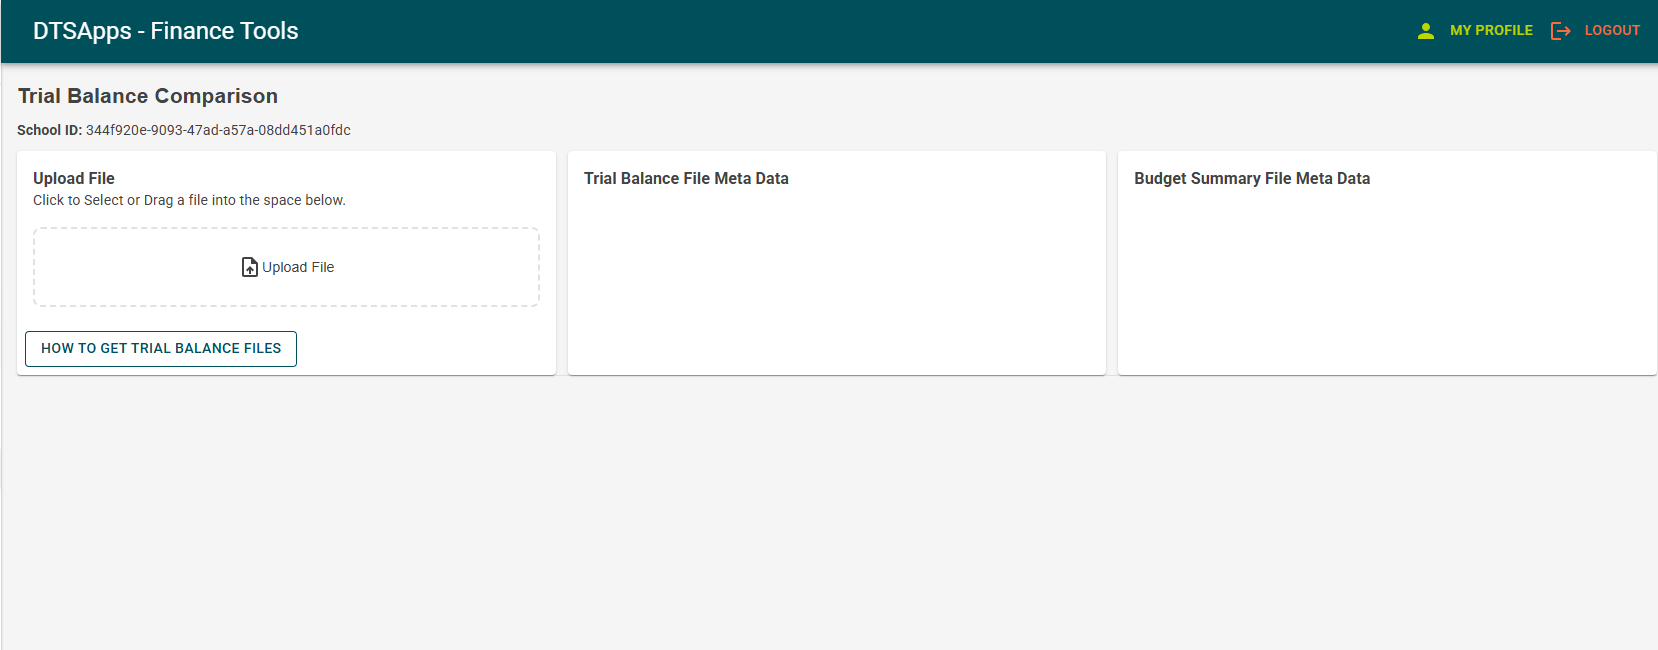The width and height of the screenshot is (1658, 650).
Task: Click the file upload icon in drop zone
Action: pyautogui.click(x=250, y=267)
